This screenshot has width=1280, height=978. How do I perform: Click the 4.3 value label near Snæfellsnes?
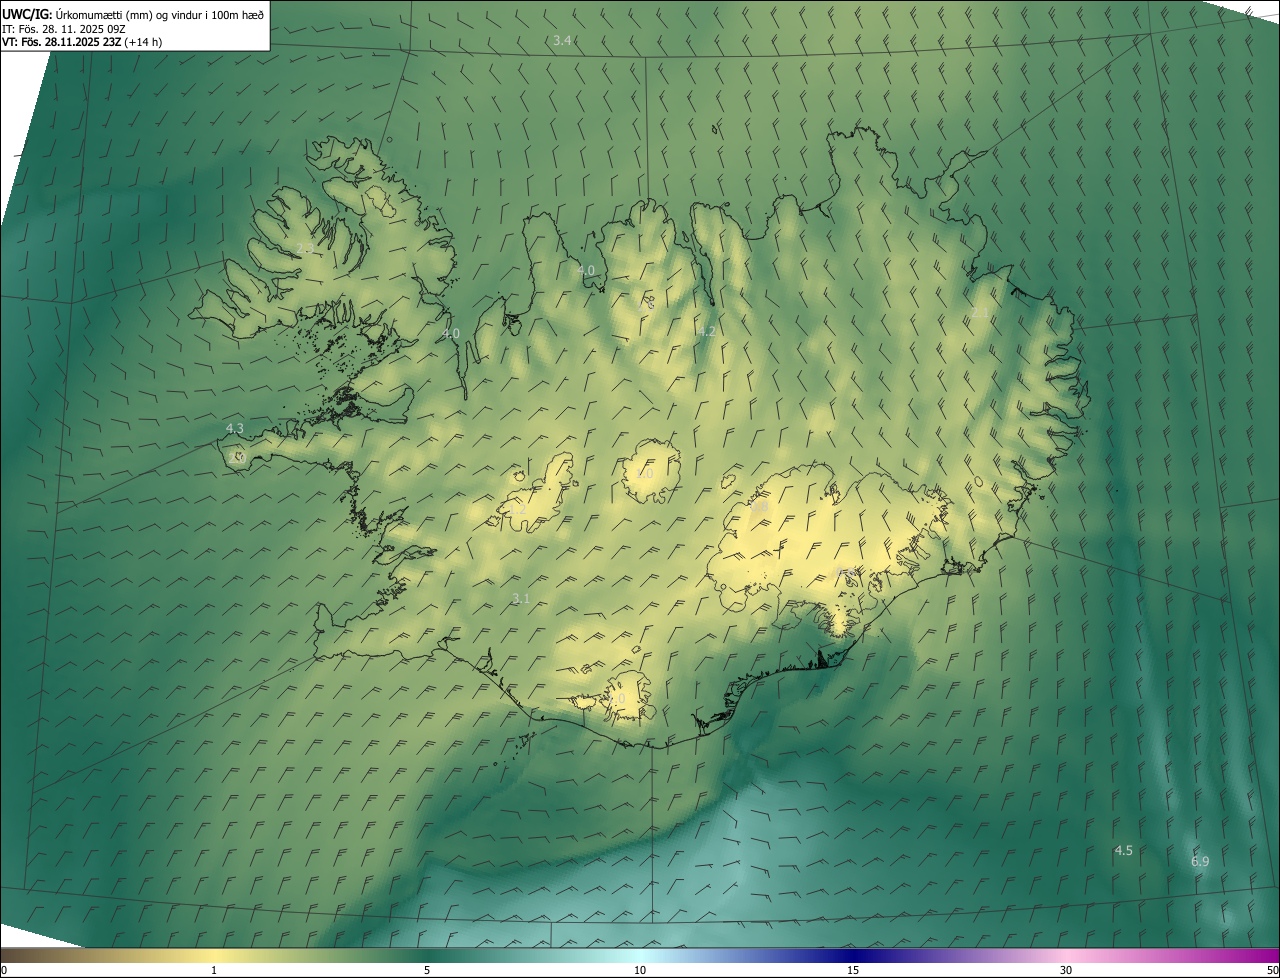click(x=234, y=428)
